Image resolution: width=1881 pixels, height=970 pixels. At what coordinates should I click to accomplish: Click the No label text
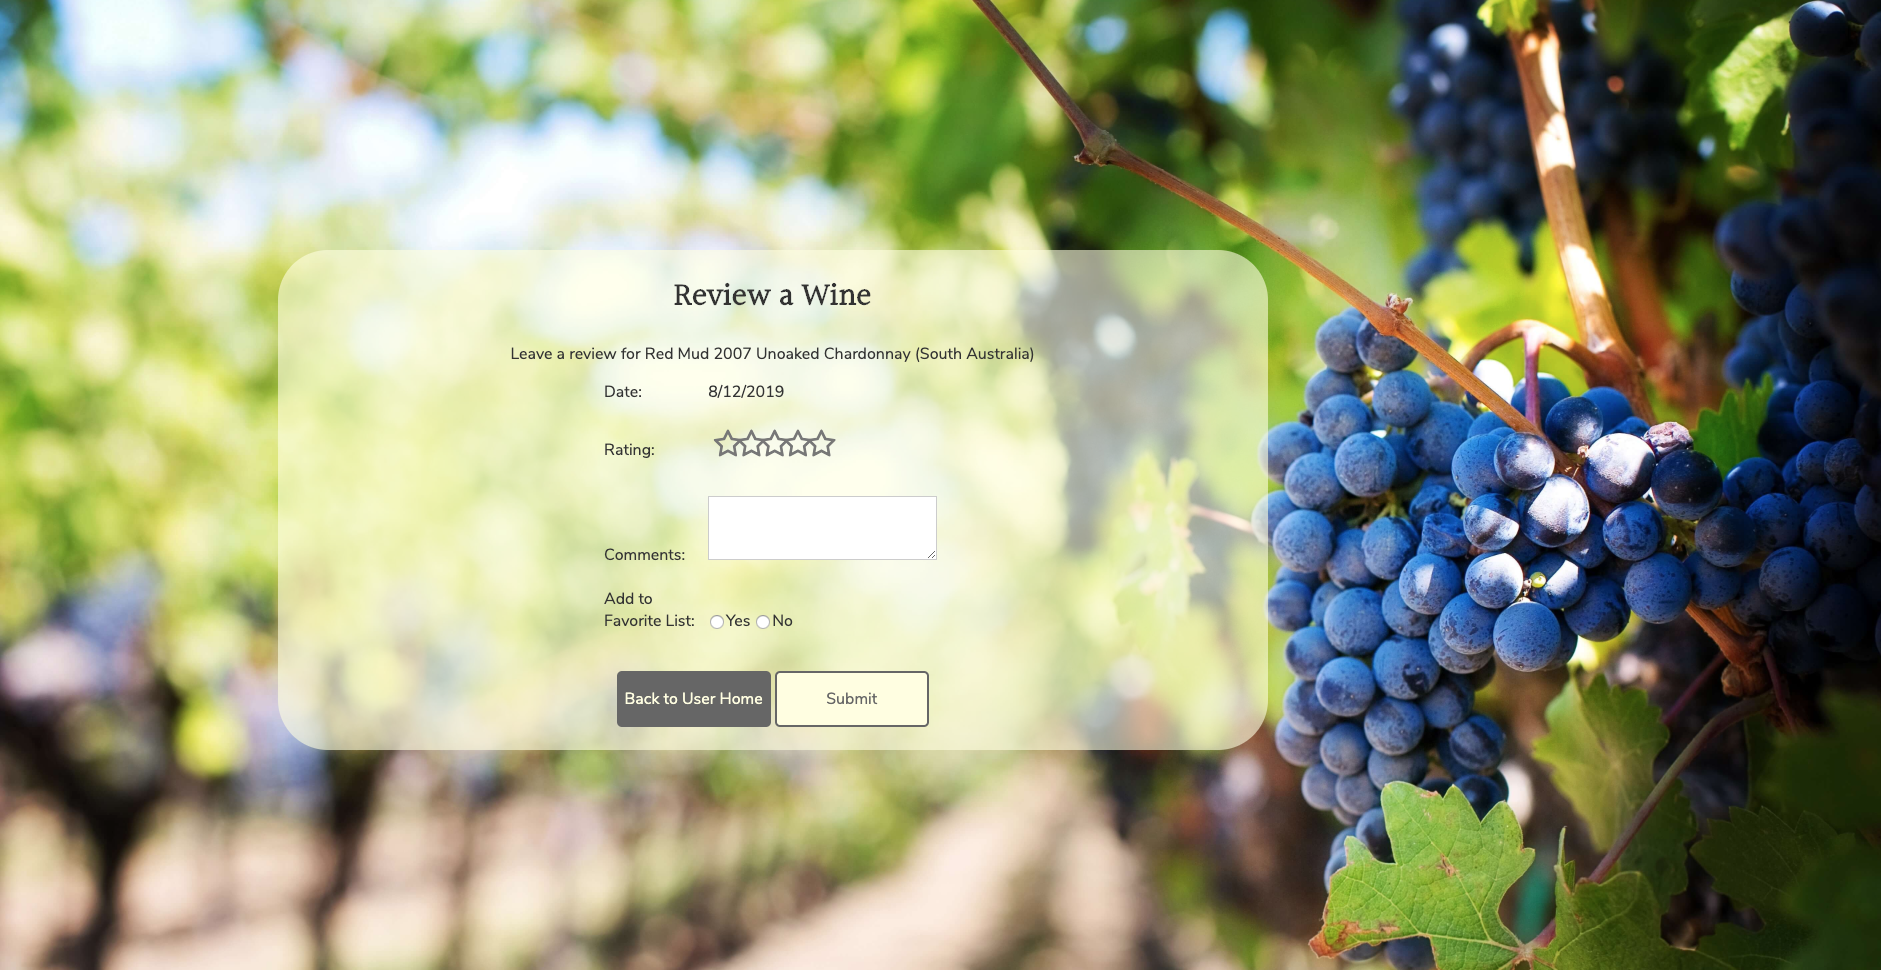[x=782, y=621]
